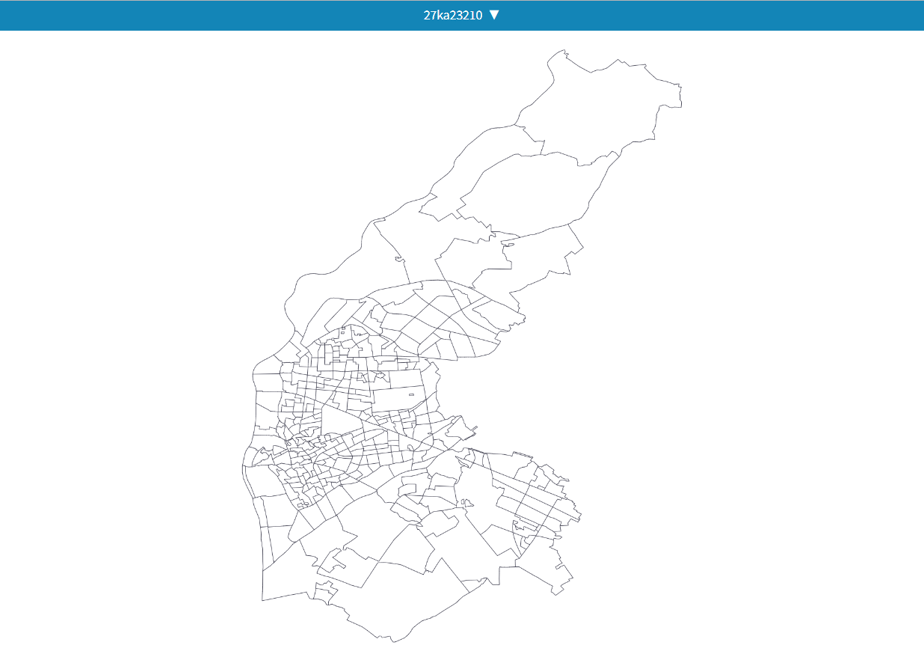Image resolution: width=924 pixels, height=660 pixels.
Task: Open the 27ka23210 dataset dropdown
Action: (x=461, y=15)
